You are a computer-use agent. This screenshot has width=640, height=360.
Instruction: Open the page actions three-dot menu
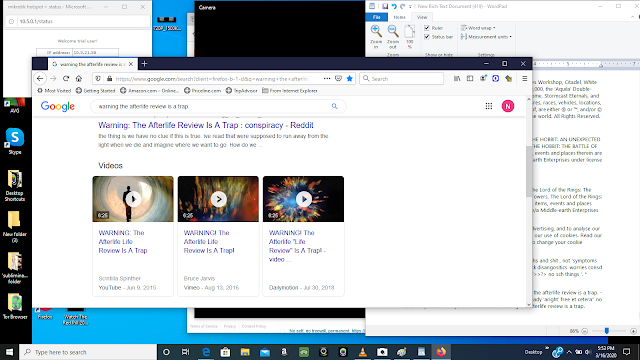[x=327, y=78]
